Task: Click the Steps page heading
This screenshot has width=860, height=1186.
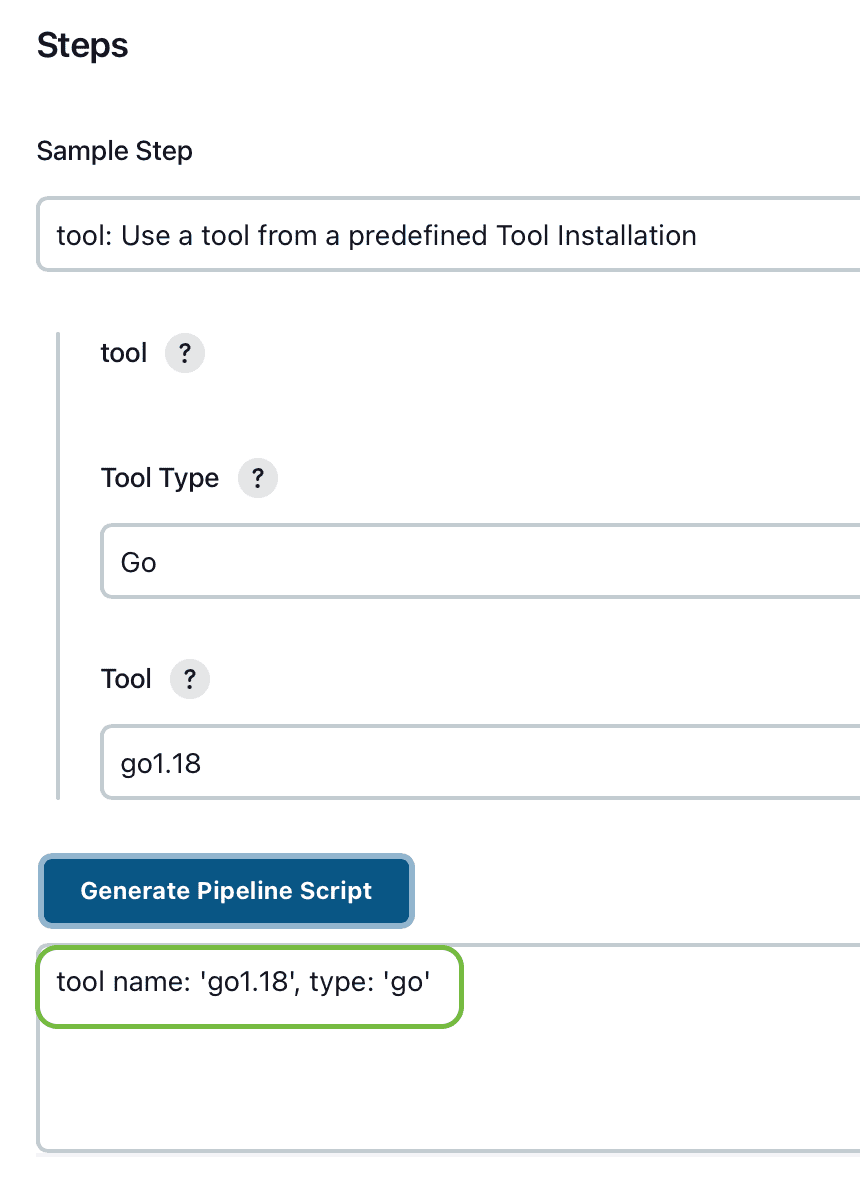Action: pyautogui.click(x=82, y=45)
